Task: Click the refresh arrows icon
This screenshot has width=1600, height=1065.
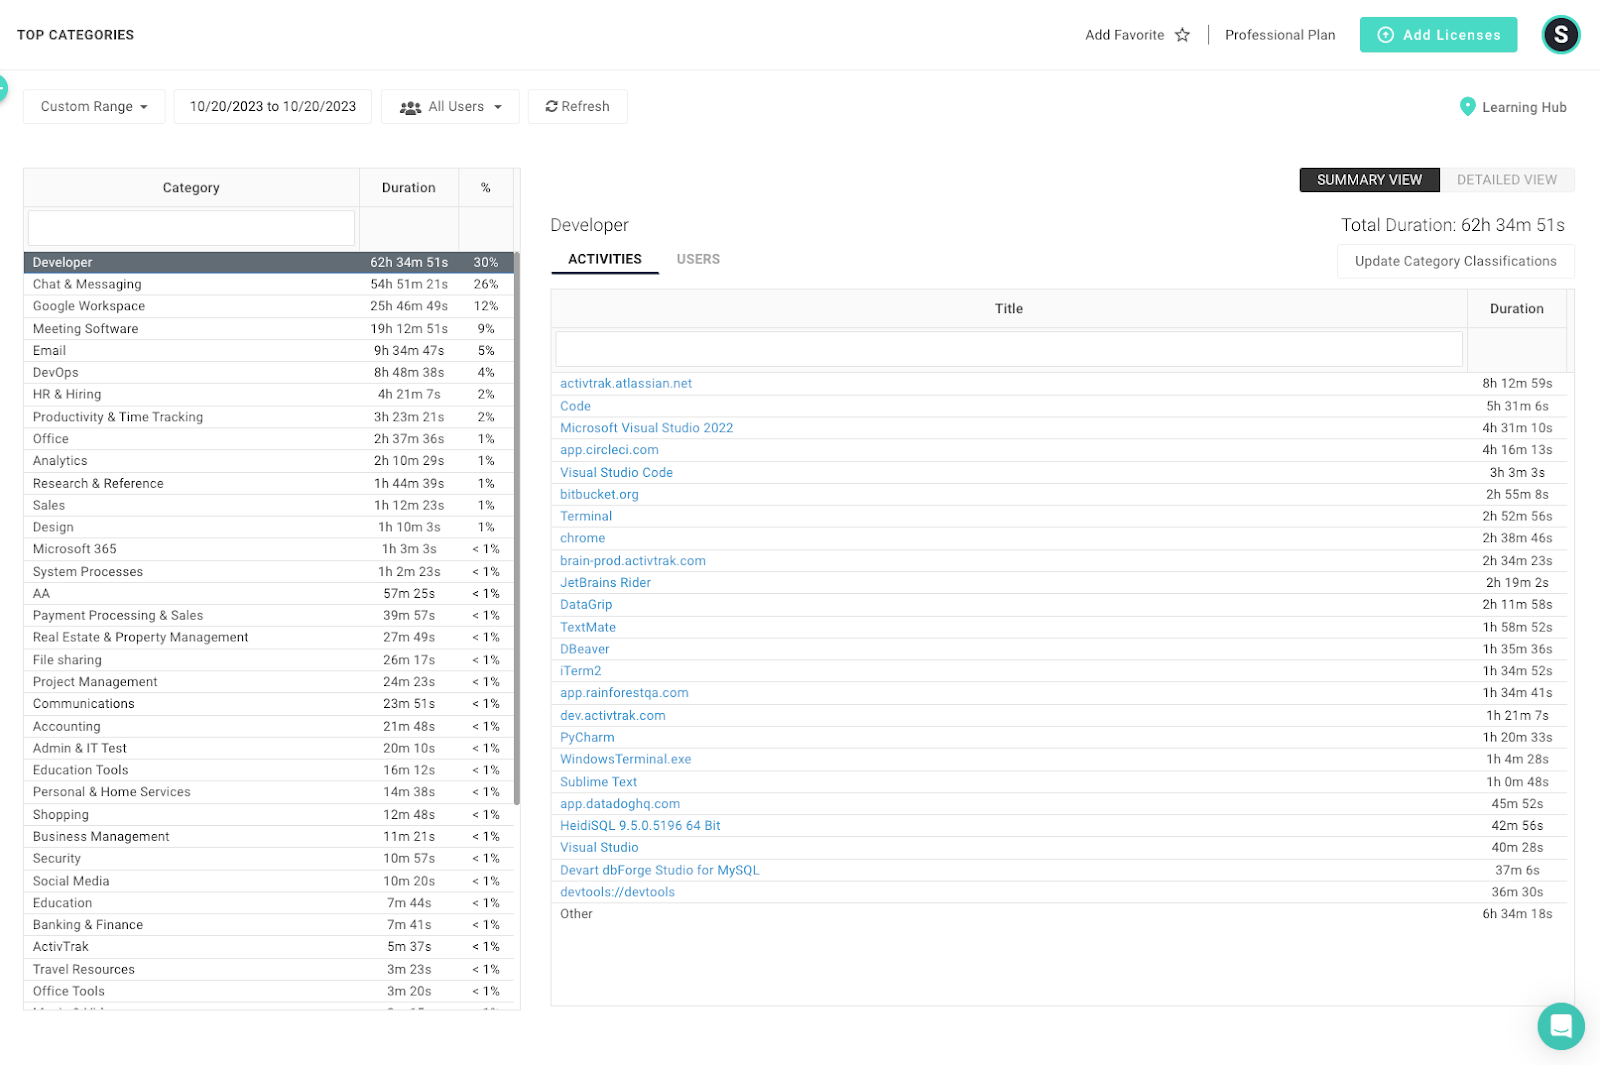Action: 551,106
